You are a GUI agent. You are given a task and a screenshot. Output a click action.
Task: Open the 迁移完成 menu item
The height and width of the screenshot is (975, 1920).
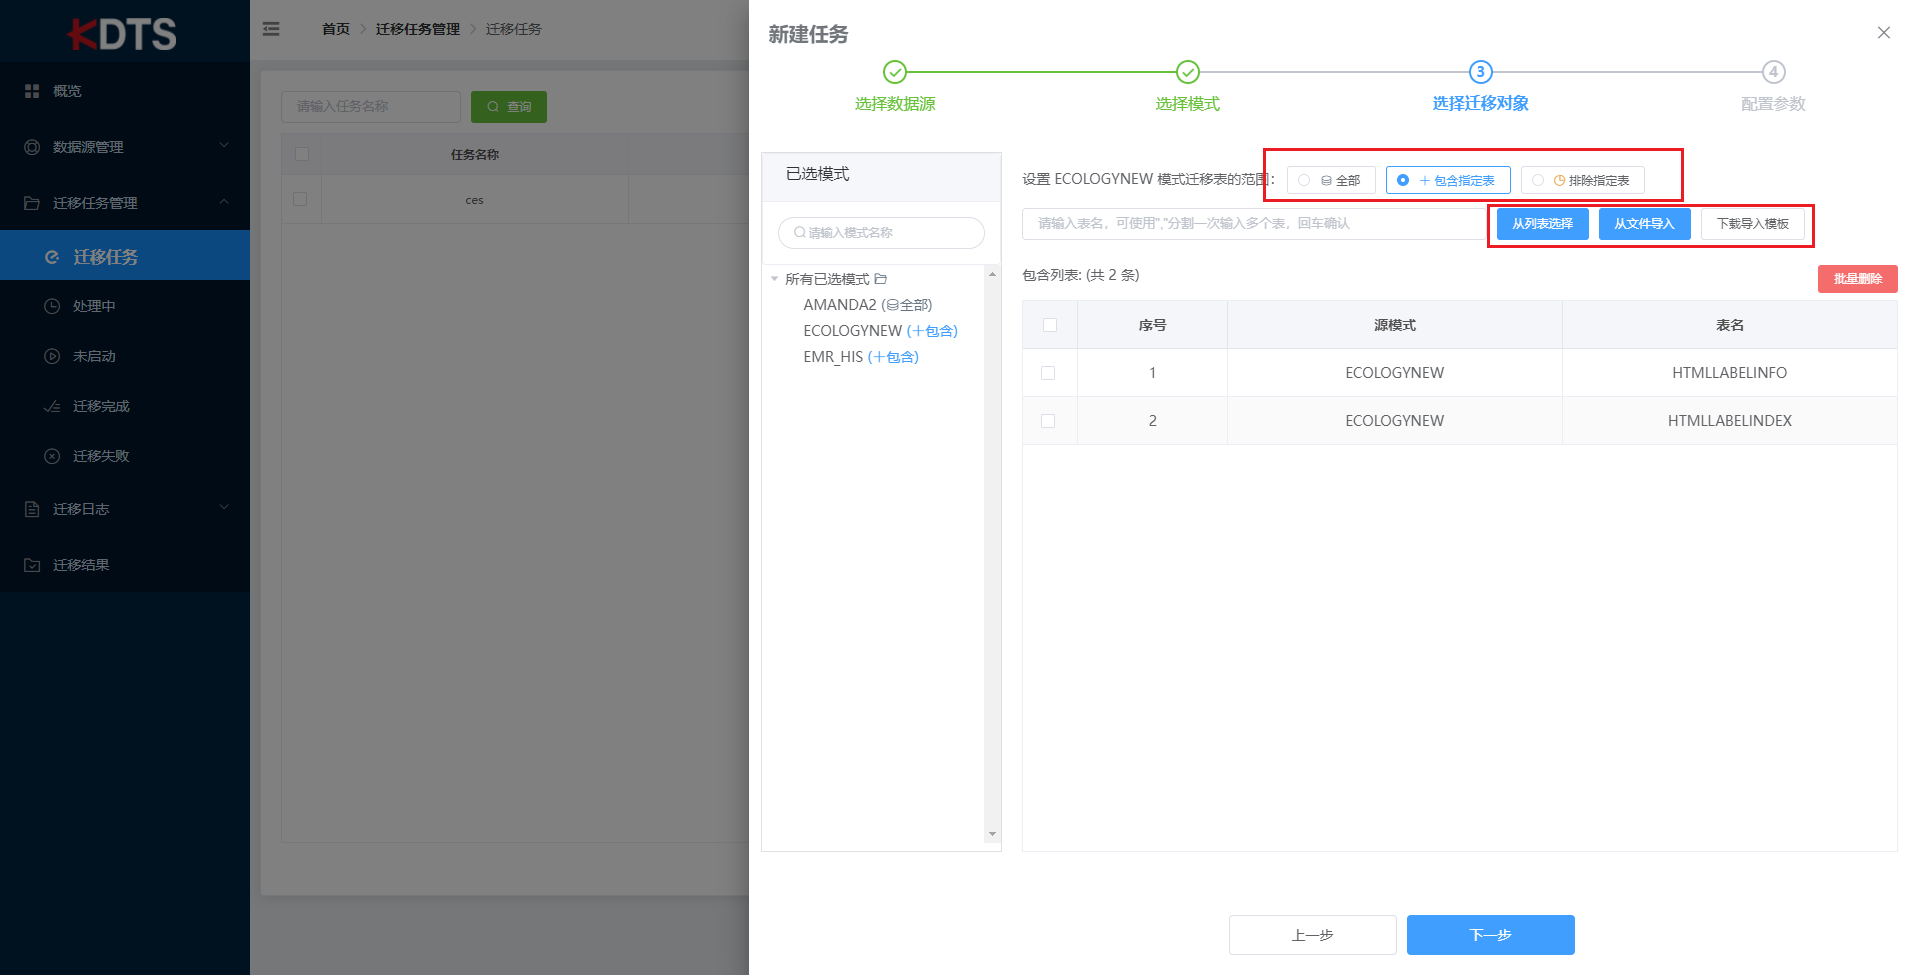pyautogui.click(x=125, y=406)
